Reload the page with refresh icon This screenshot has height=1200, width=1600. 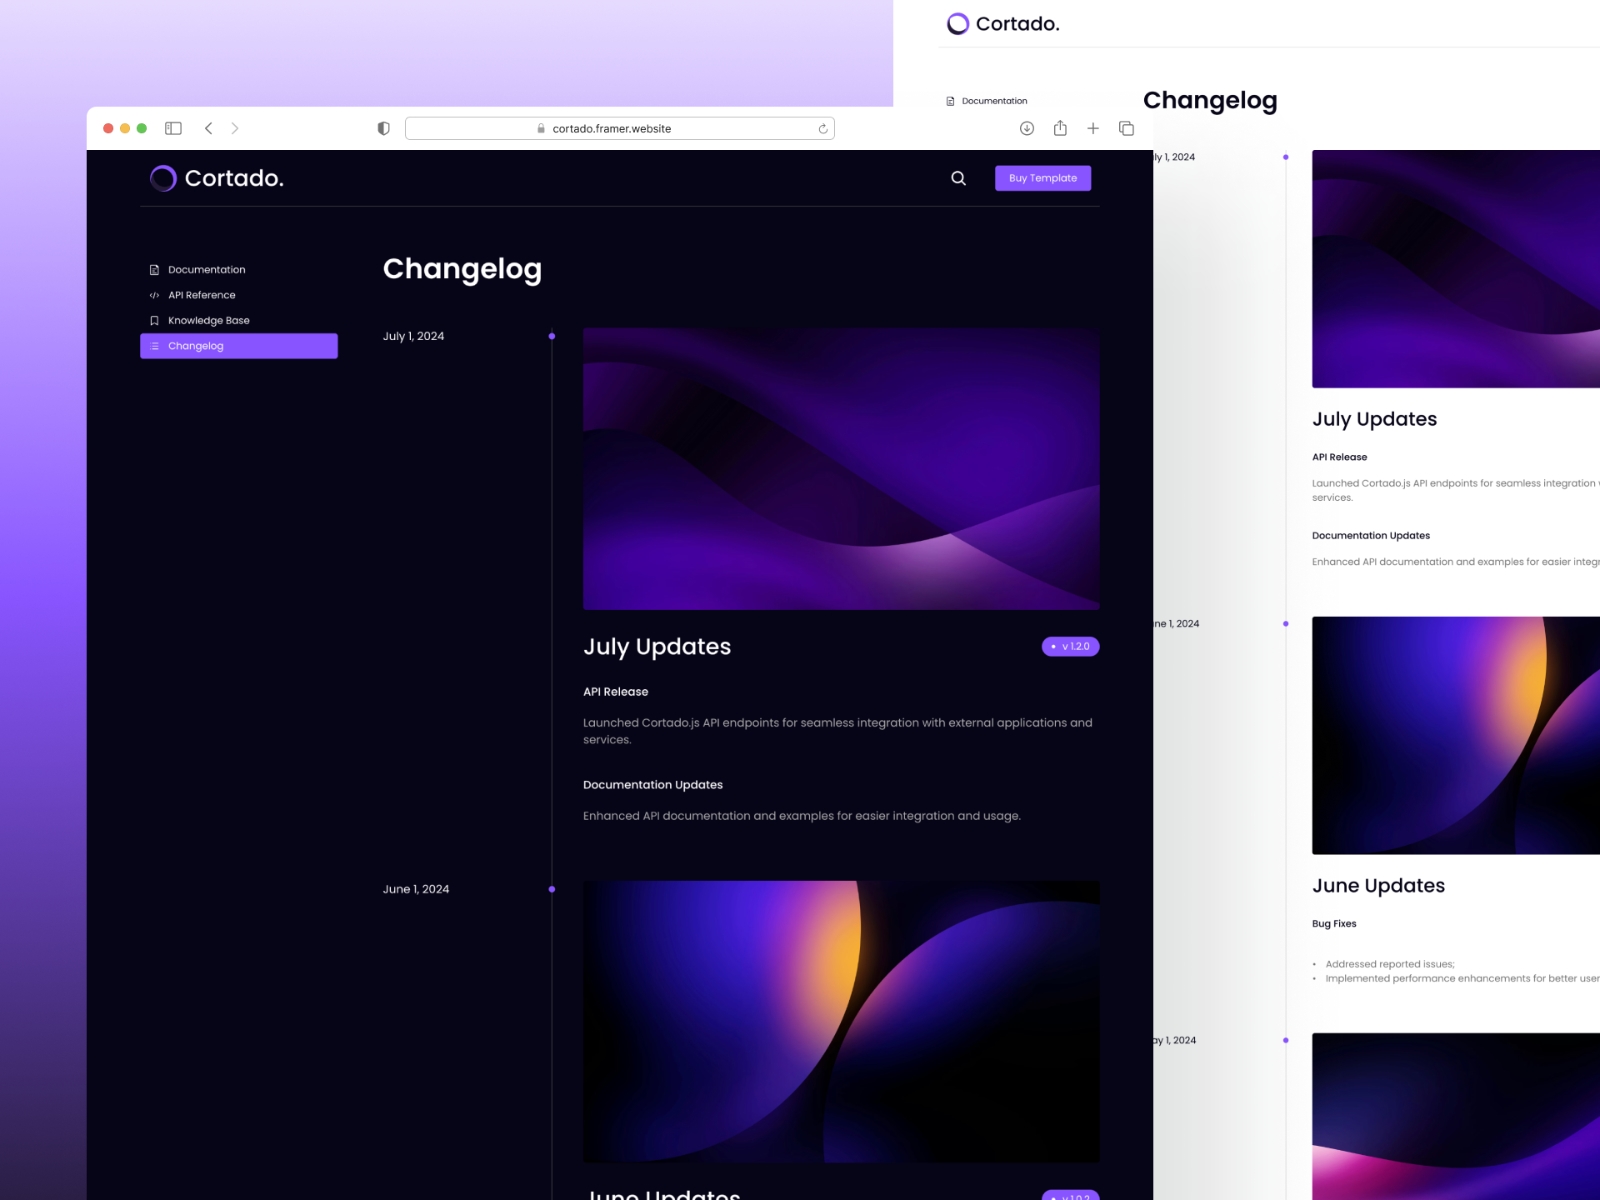(823, 128)
